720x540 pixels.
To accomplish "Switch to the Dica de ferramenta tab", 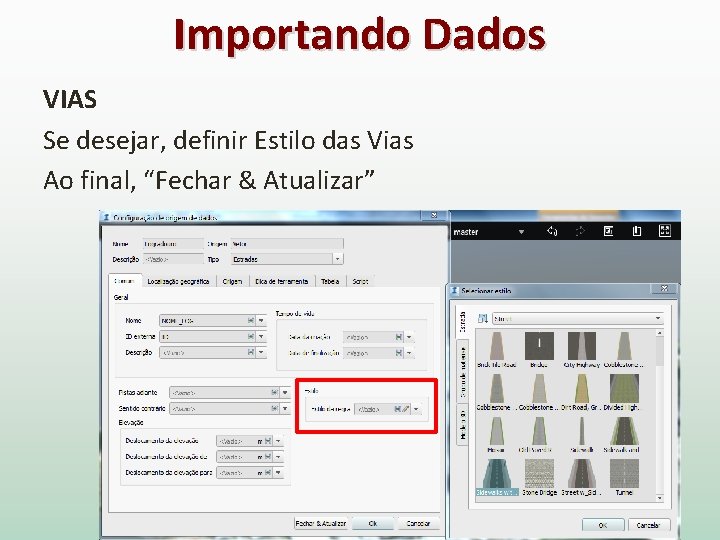I will pos(281,281).
